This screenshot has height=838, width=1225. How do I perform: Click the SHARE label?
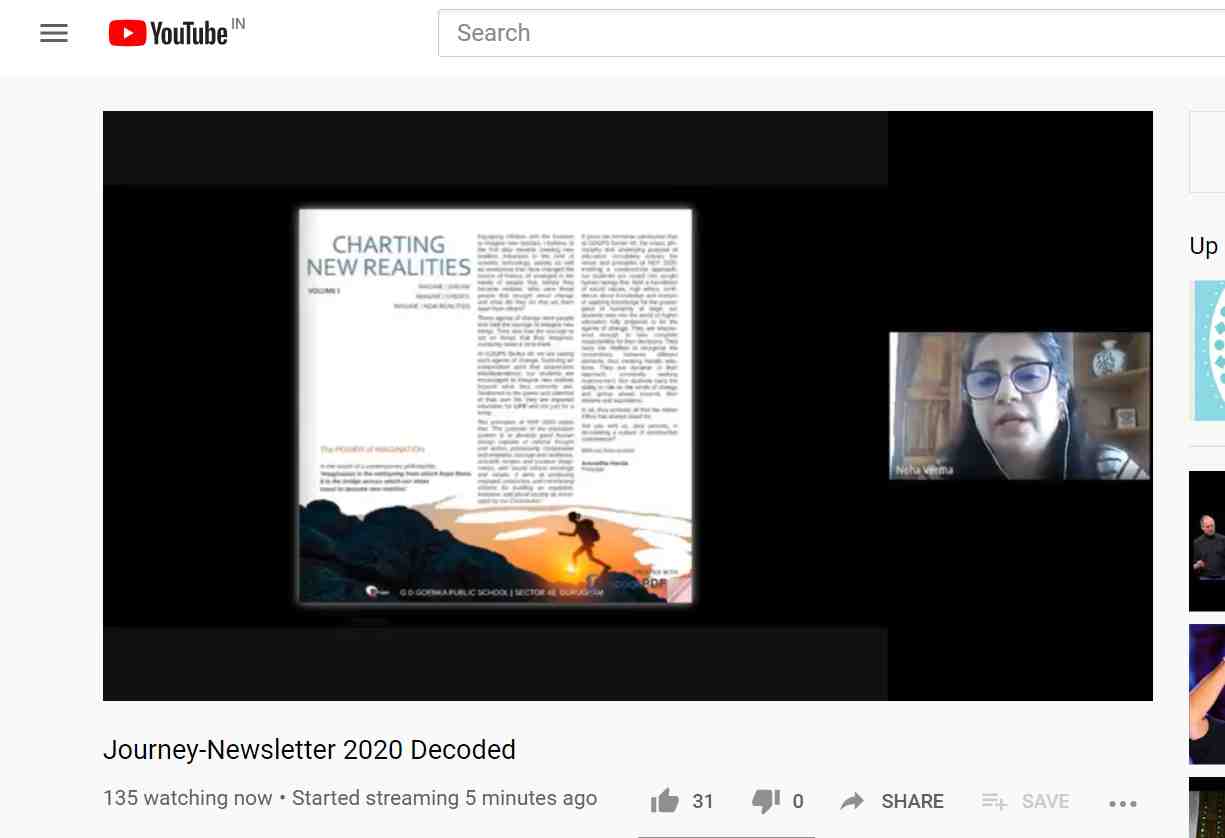(912, 801)
